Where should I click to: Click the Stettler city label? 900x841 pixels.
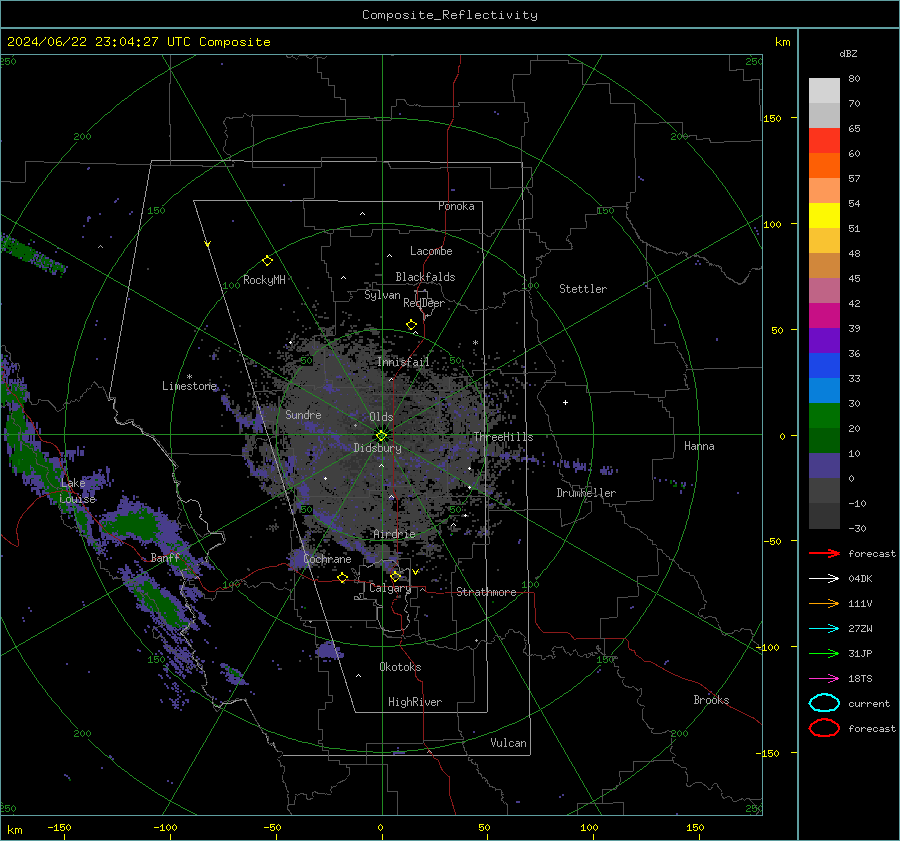[583, 289]
